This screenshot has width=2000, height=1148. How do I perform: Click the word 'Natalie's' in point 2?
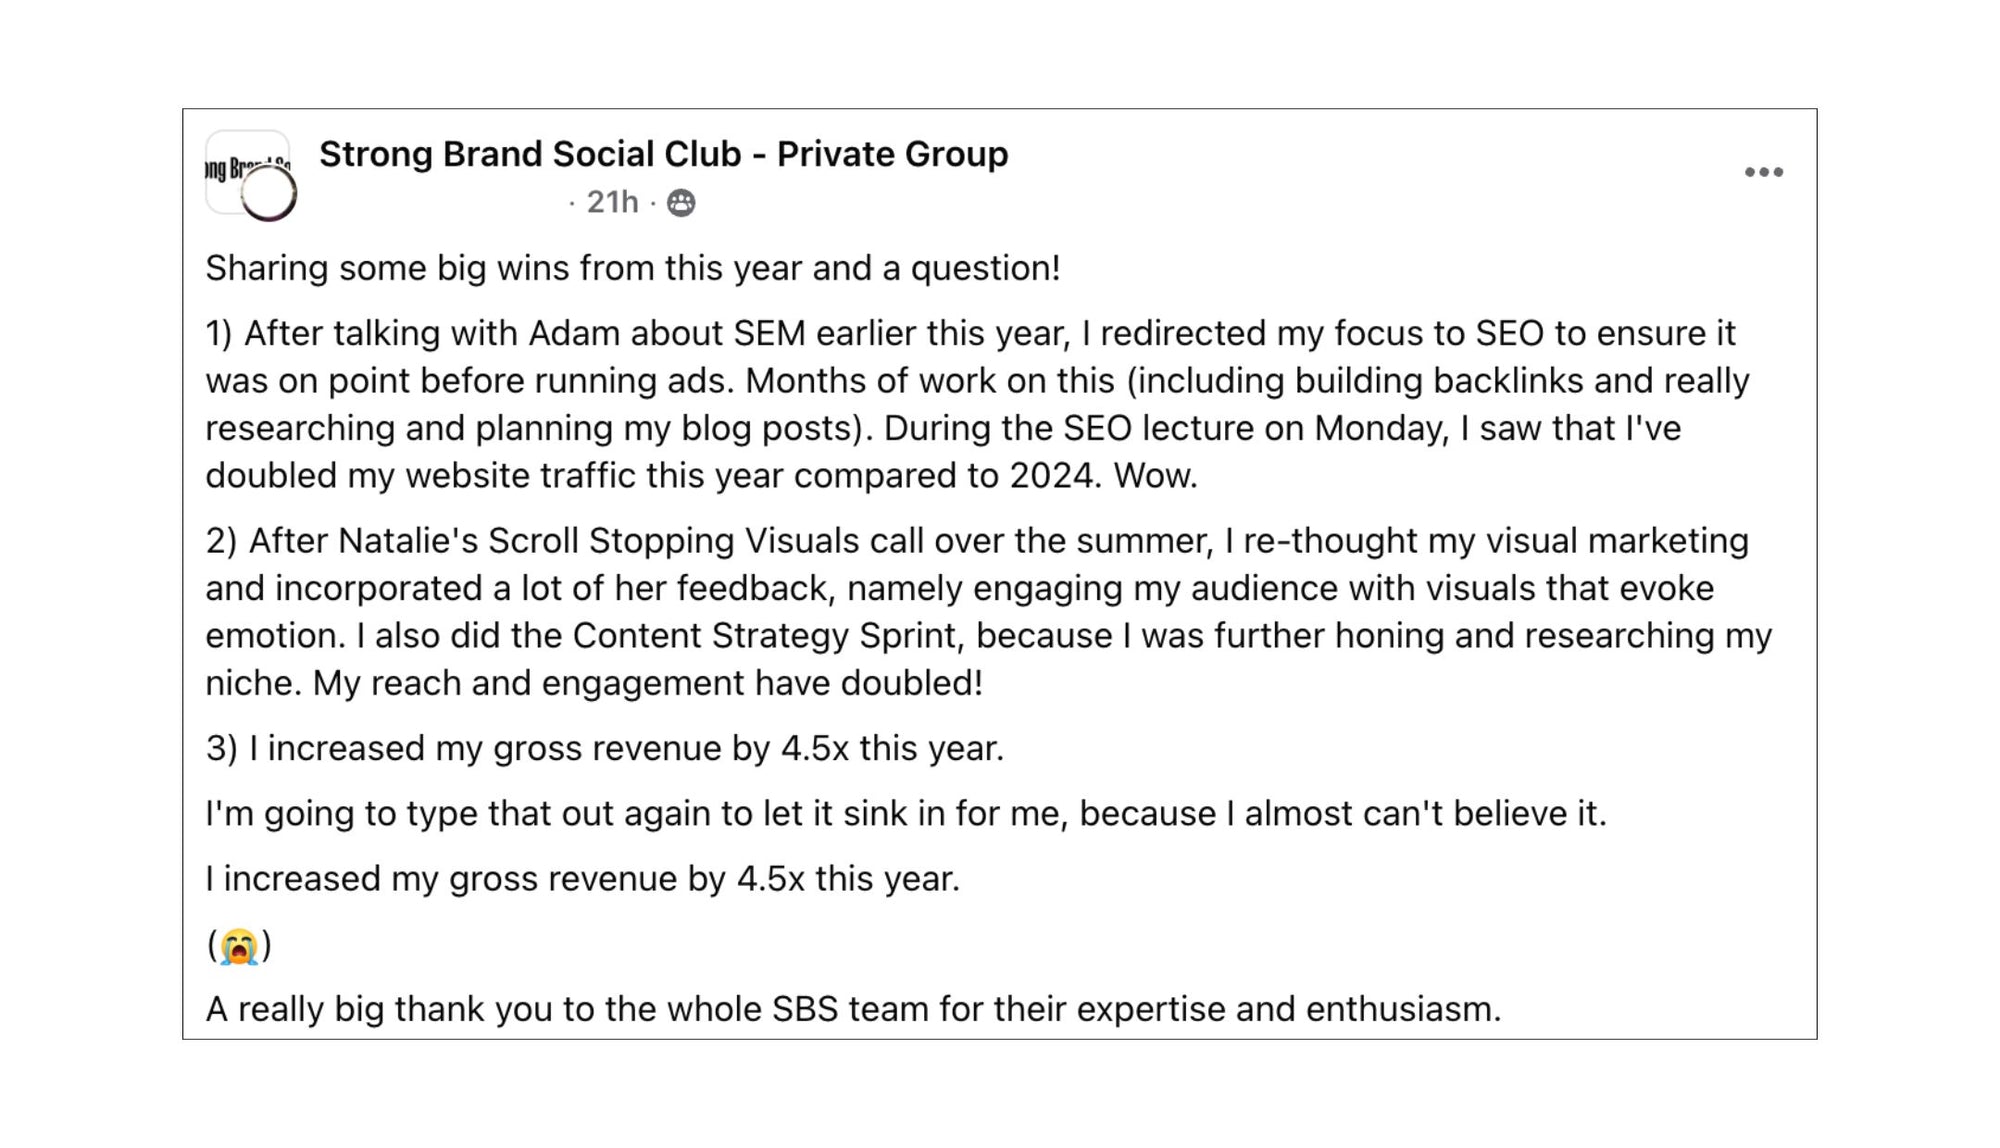click(408, 541)
